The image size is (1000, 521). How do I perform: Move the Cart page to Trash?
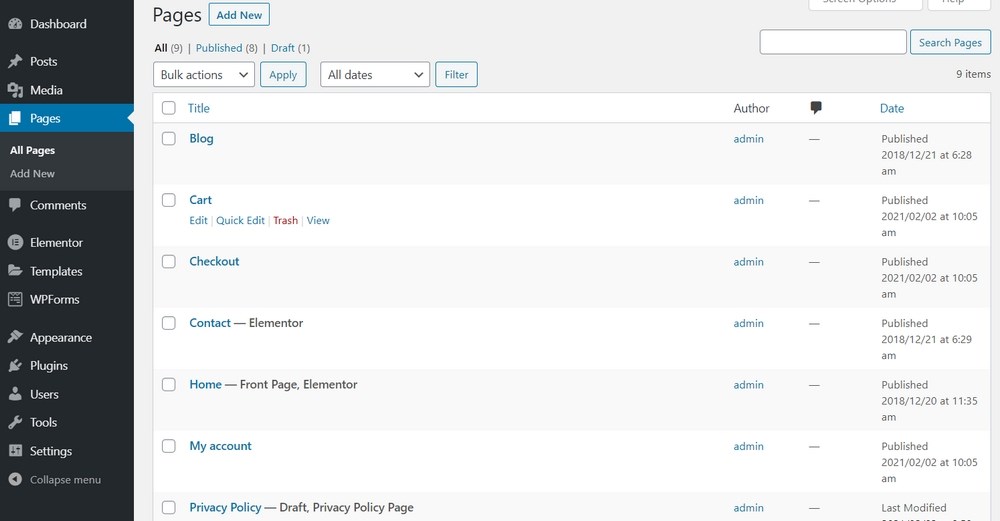click(286, 220)
